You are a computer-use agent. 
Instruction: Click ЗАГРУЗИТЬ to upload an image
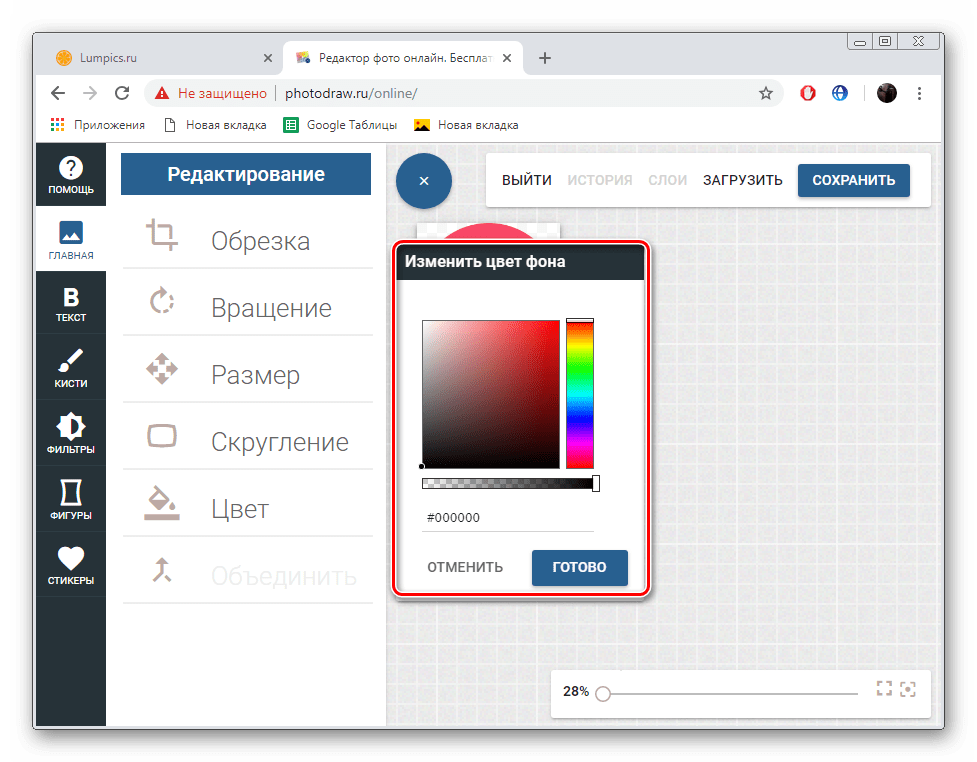tap(743, 180)
